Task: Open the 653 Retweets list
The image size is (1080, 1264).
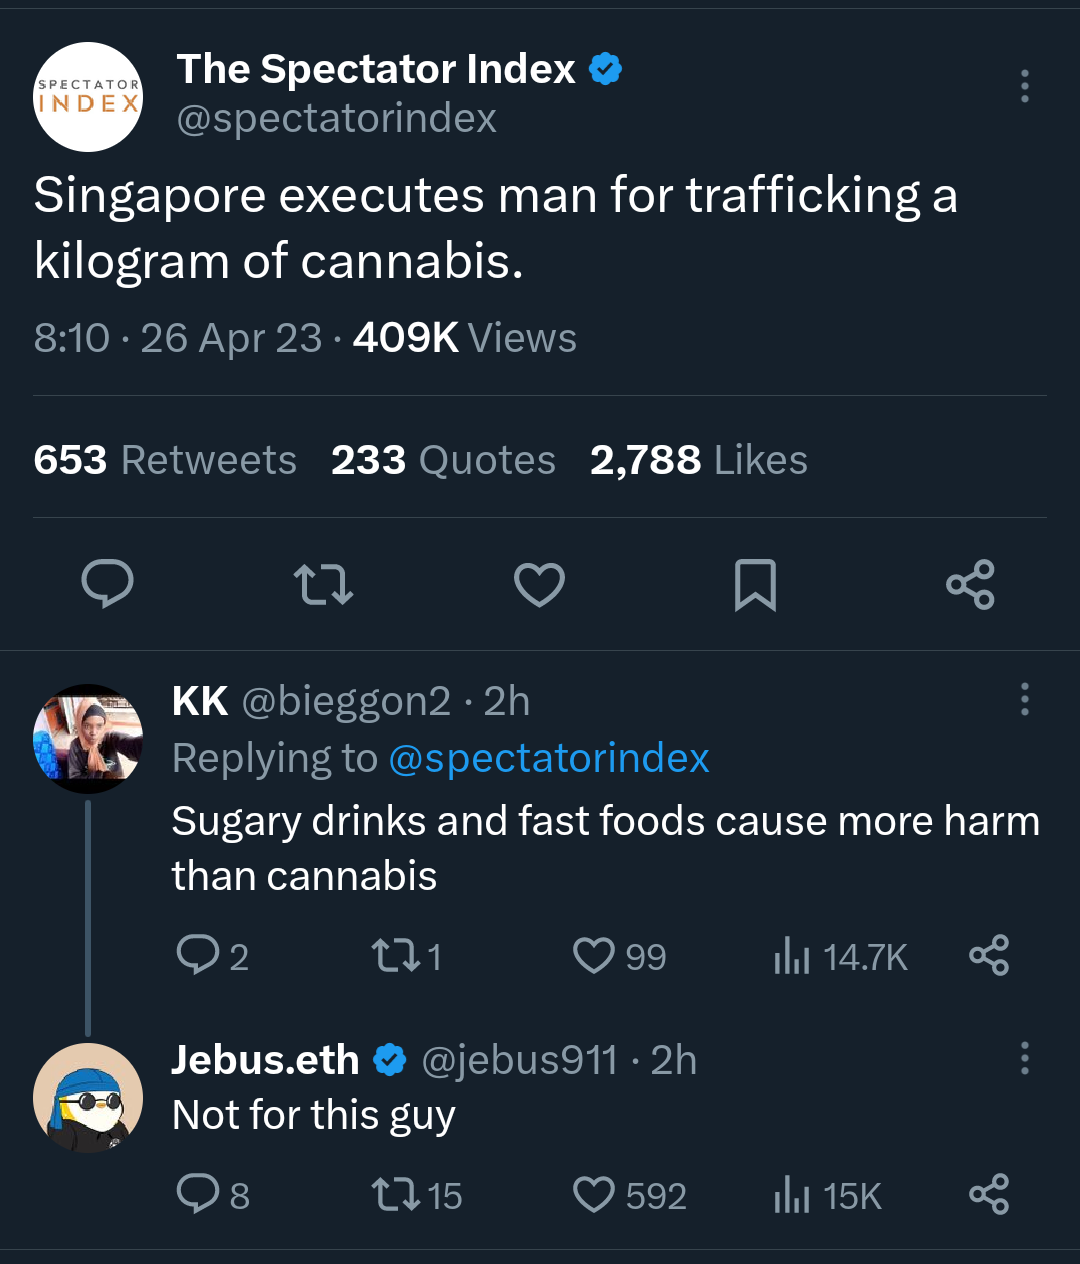Action: (x=165, y=460)
